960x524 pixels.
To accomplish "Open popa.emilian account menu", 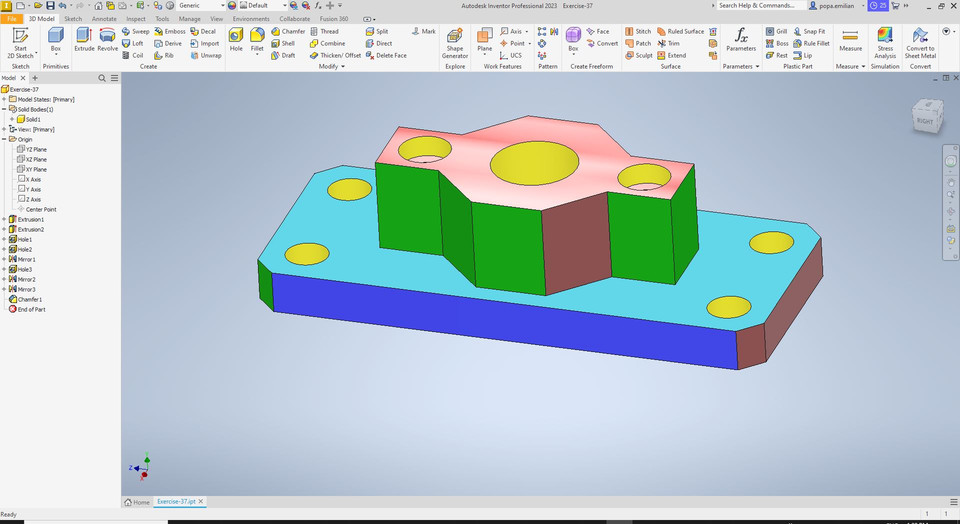I will (x=836, y=6).
